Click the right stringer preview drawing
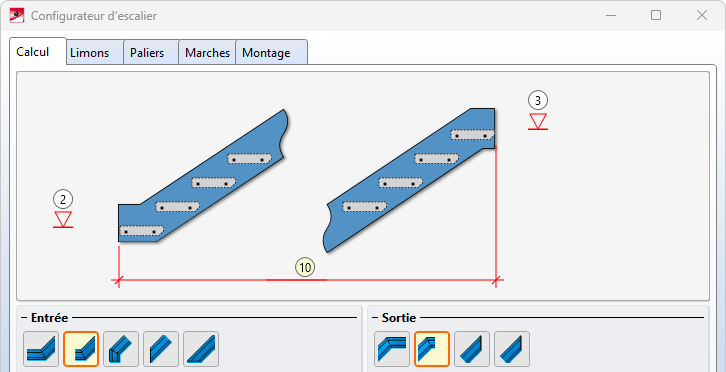This screenshot has height=372, width=726. pos(408,180)
